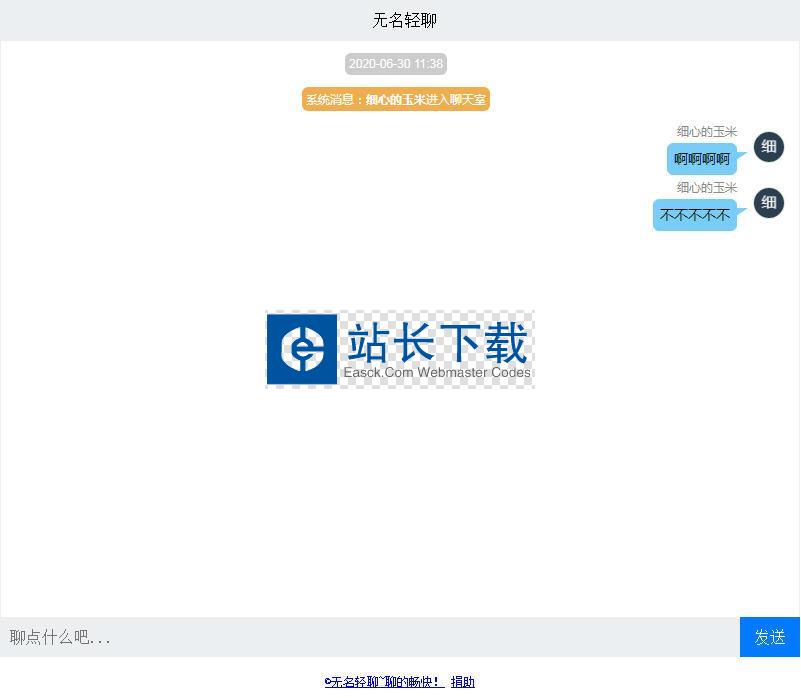Focus the 聊点什么吧 message input field

(370, 637)
